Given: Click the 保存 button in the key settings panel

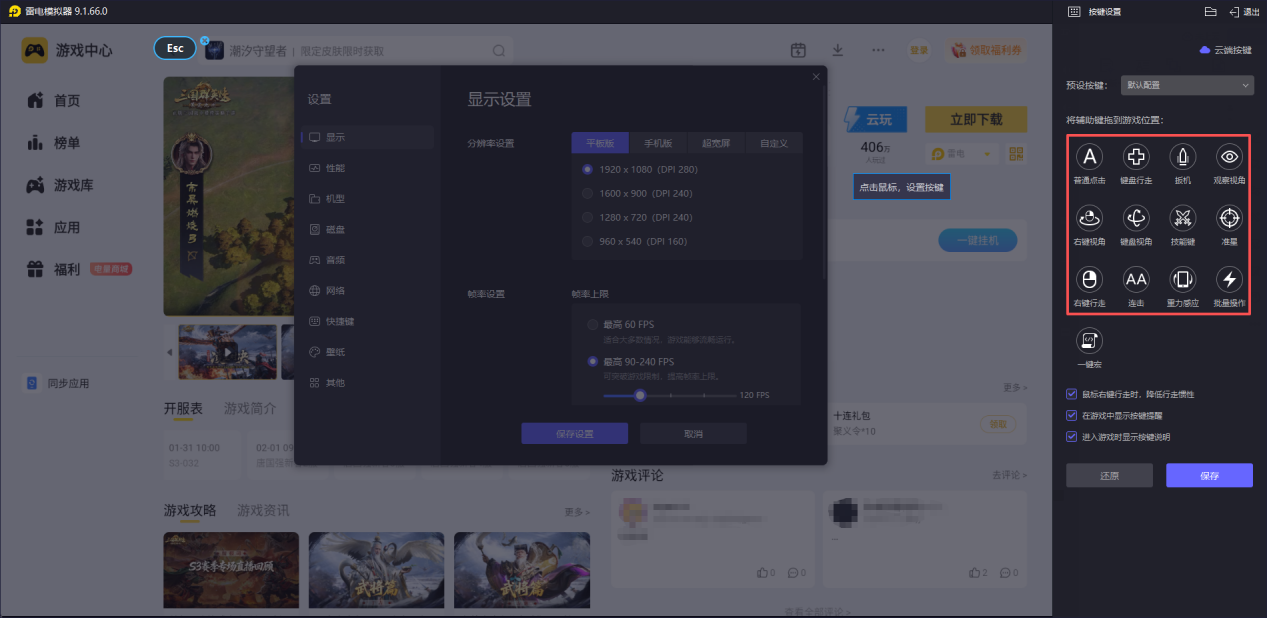Looking at the screenshot, I should coord(1209,475).
